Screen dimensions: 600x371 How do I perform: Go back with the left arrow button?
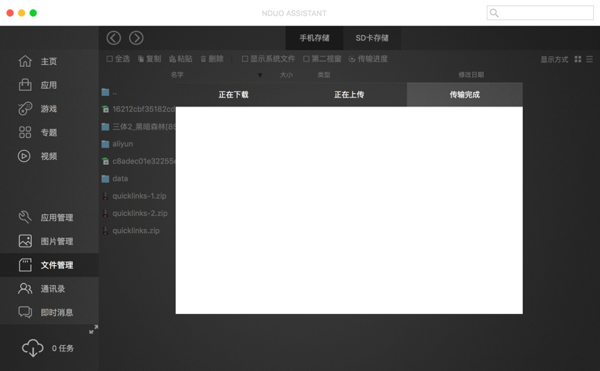click(x=114, y=38)
